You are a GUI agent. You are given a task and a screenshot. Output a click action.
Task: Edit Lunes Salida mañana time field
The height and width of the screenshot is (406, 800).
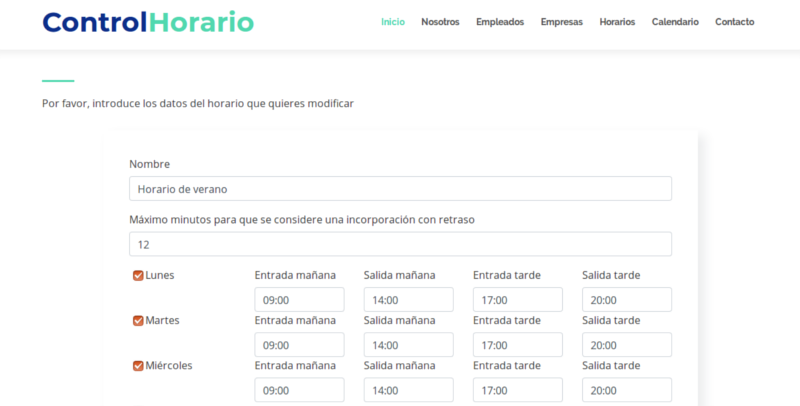click(409, 300)
